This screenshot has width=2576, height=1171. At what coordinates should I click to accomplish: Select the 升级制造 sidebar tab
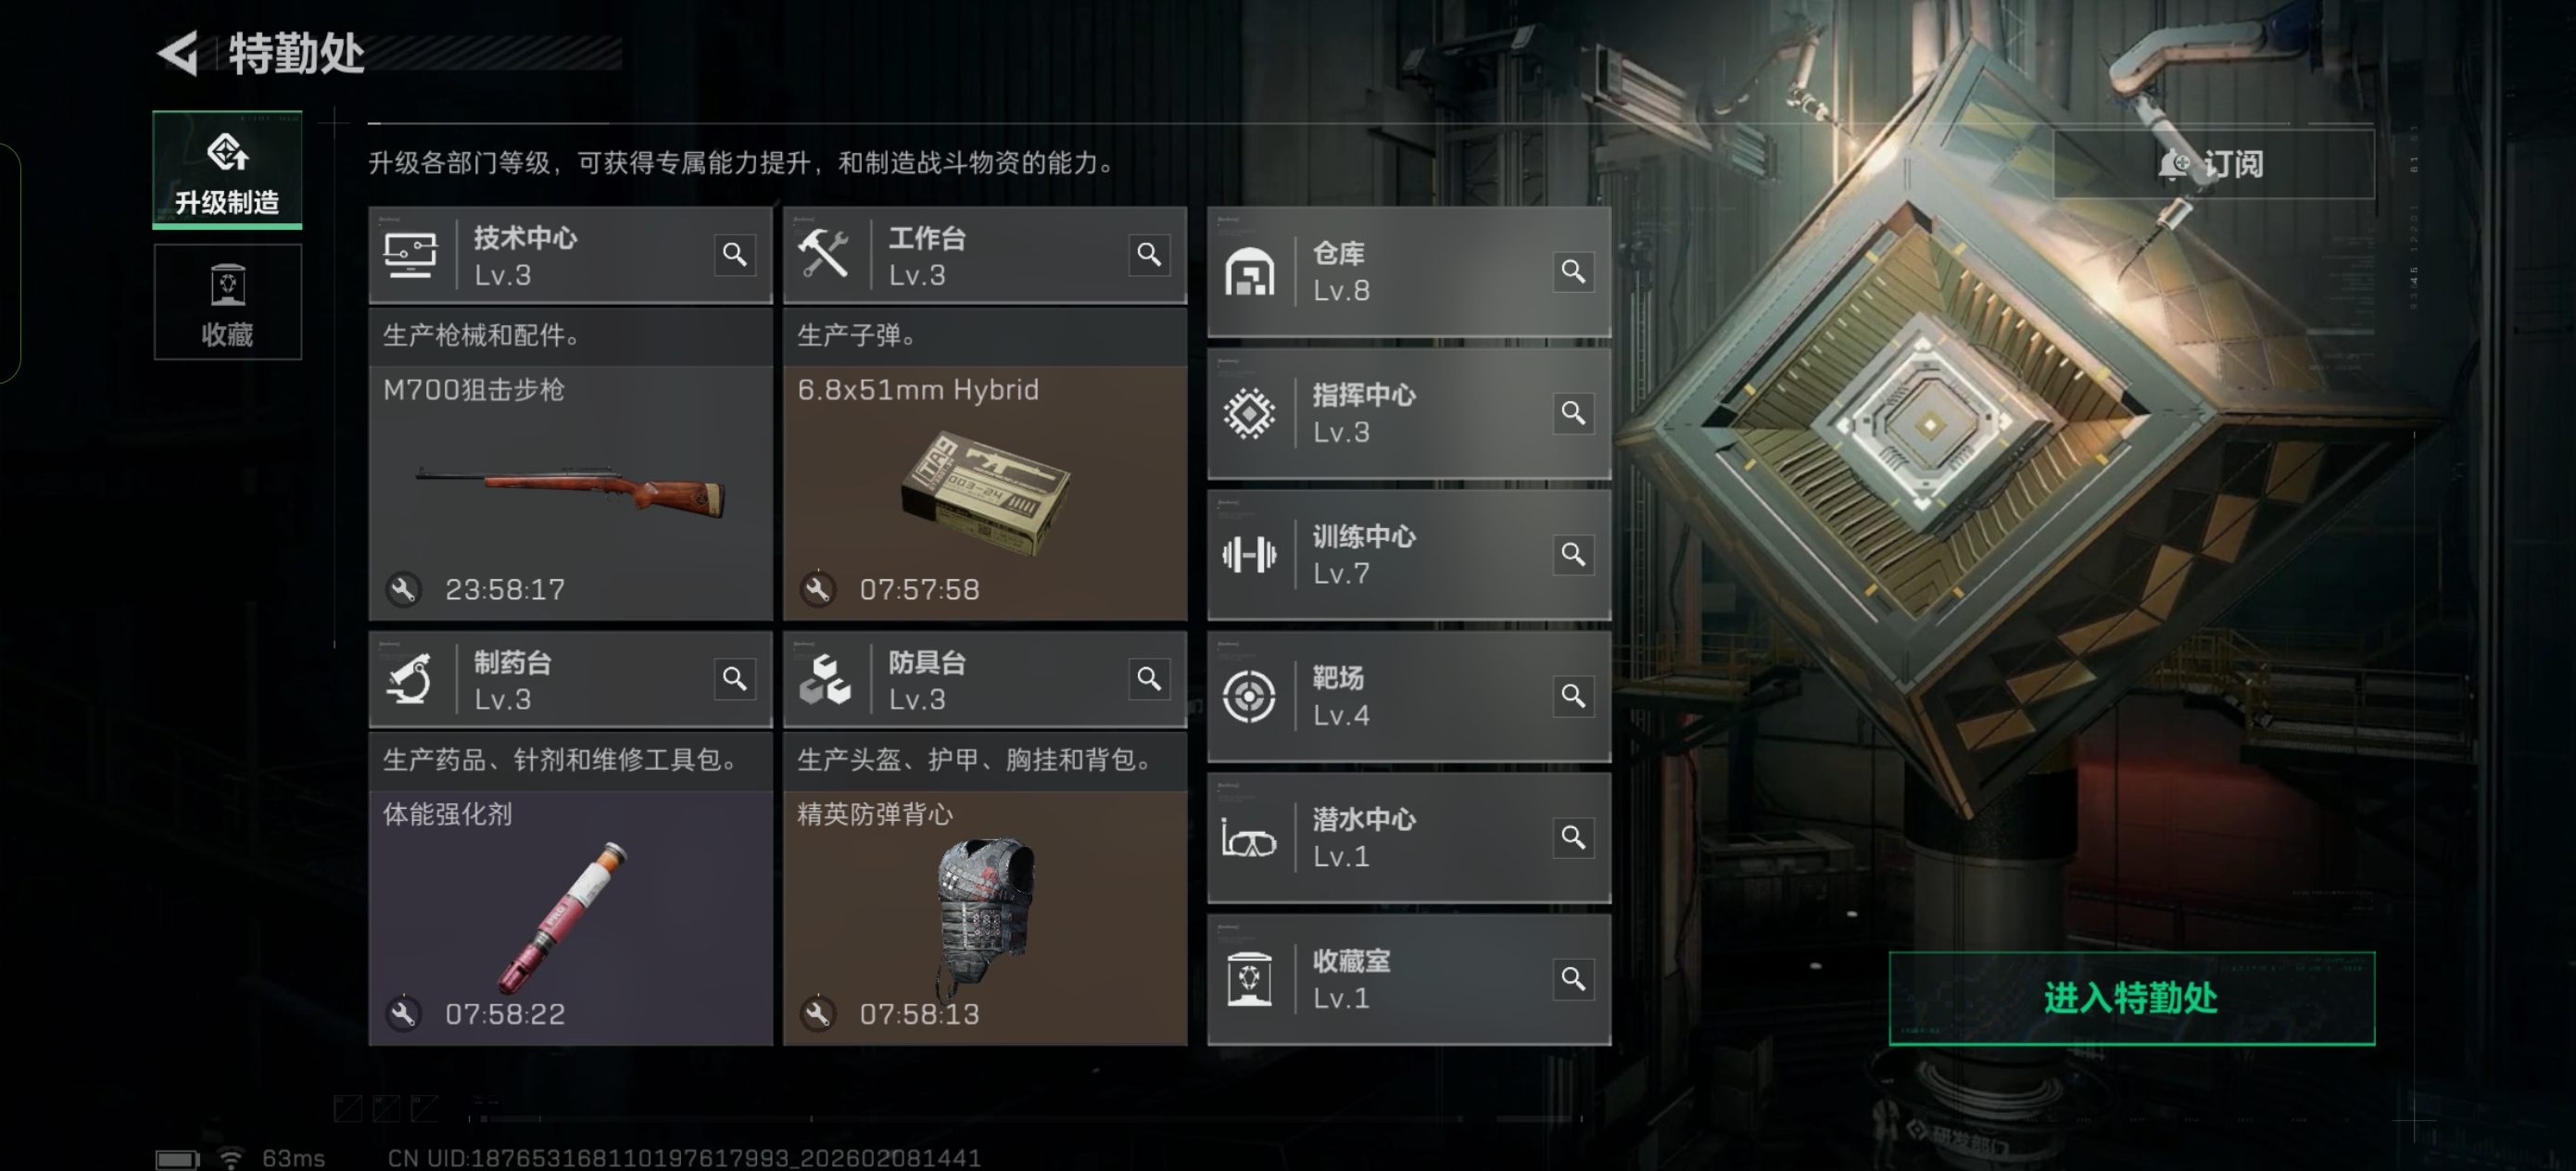pos(228,170)
